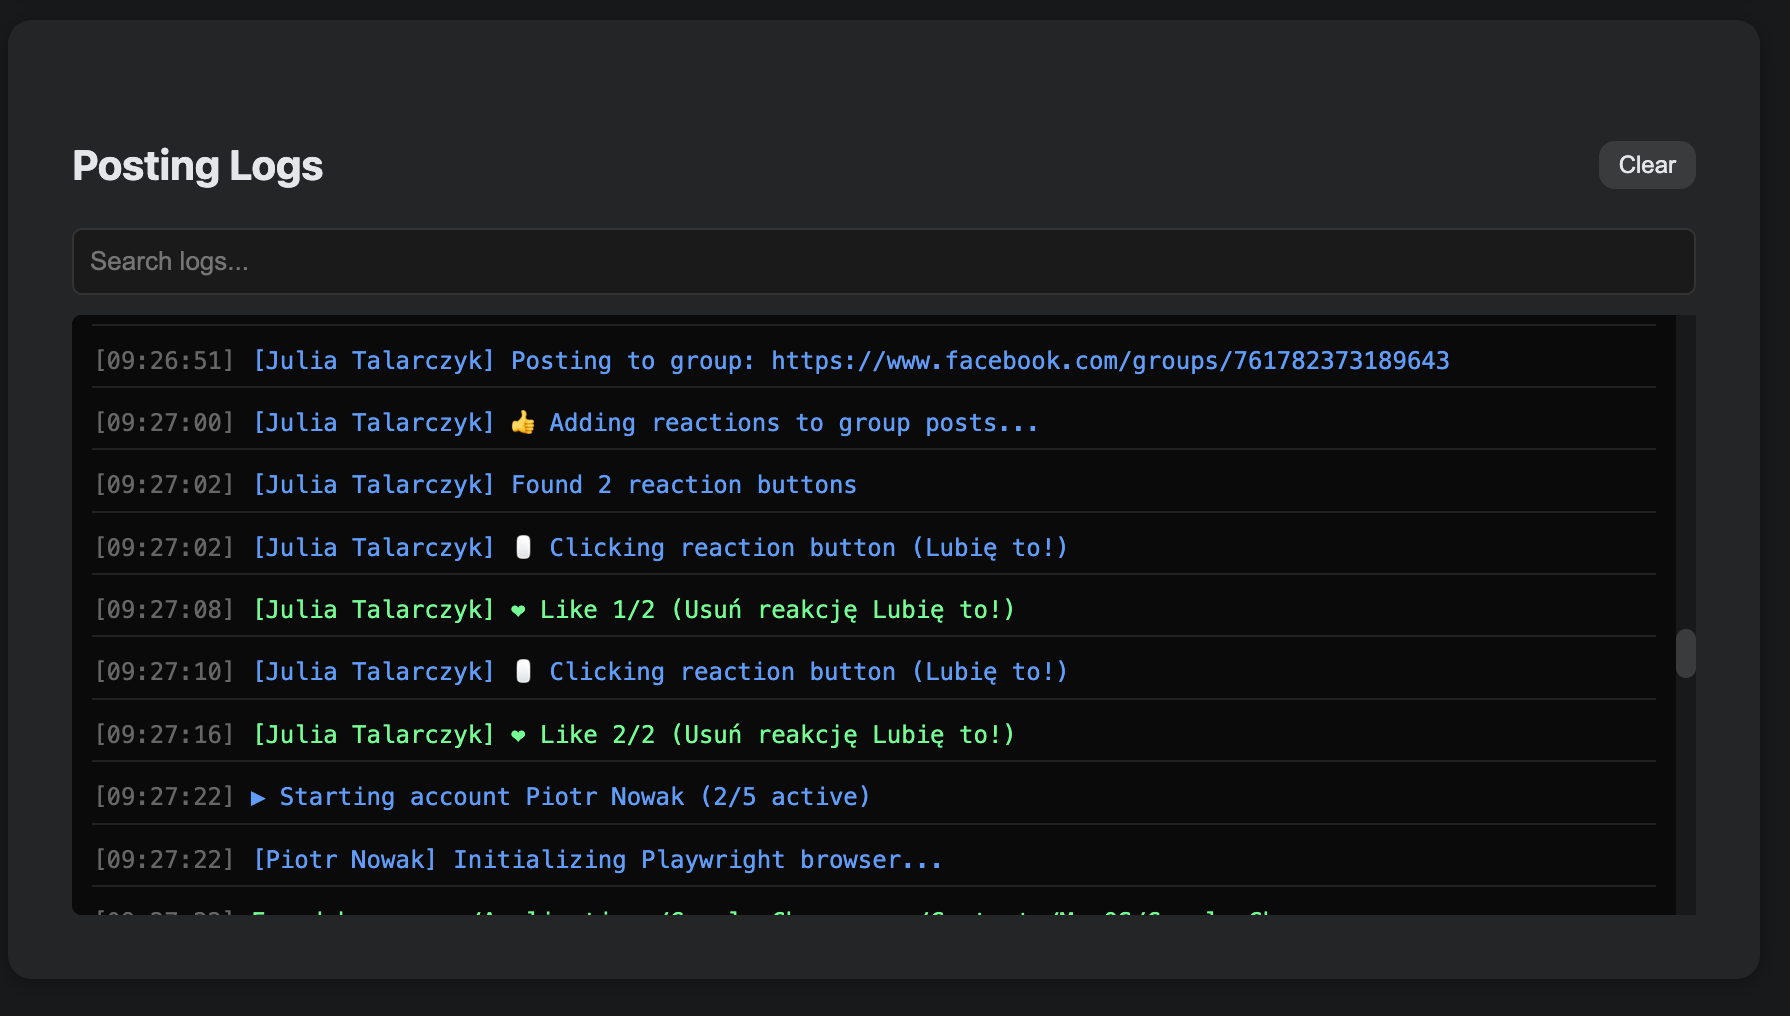Click [Julia Talarczyk] tag in Posting to group line
This screenshot has height=1016, width=1790.
[x=373, y=361]
